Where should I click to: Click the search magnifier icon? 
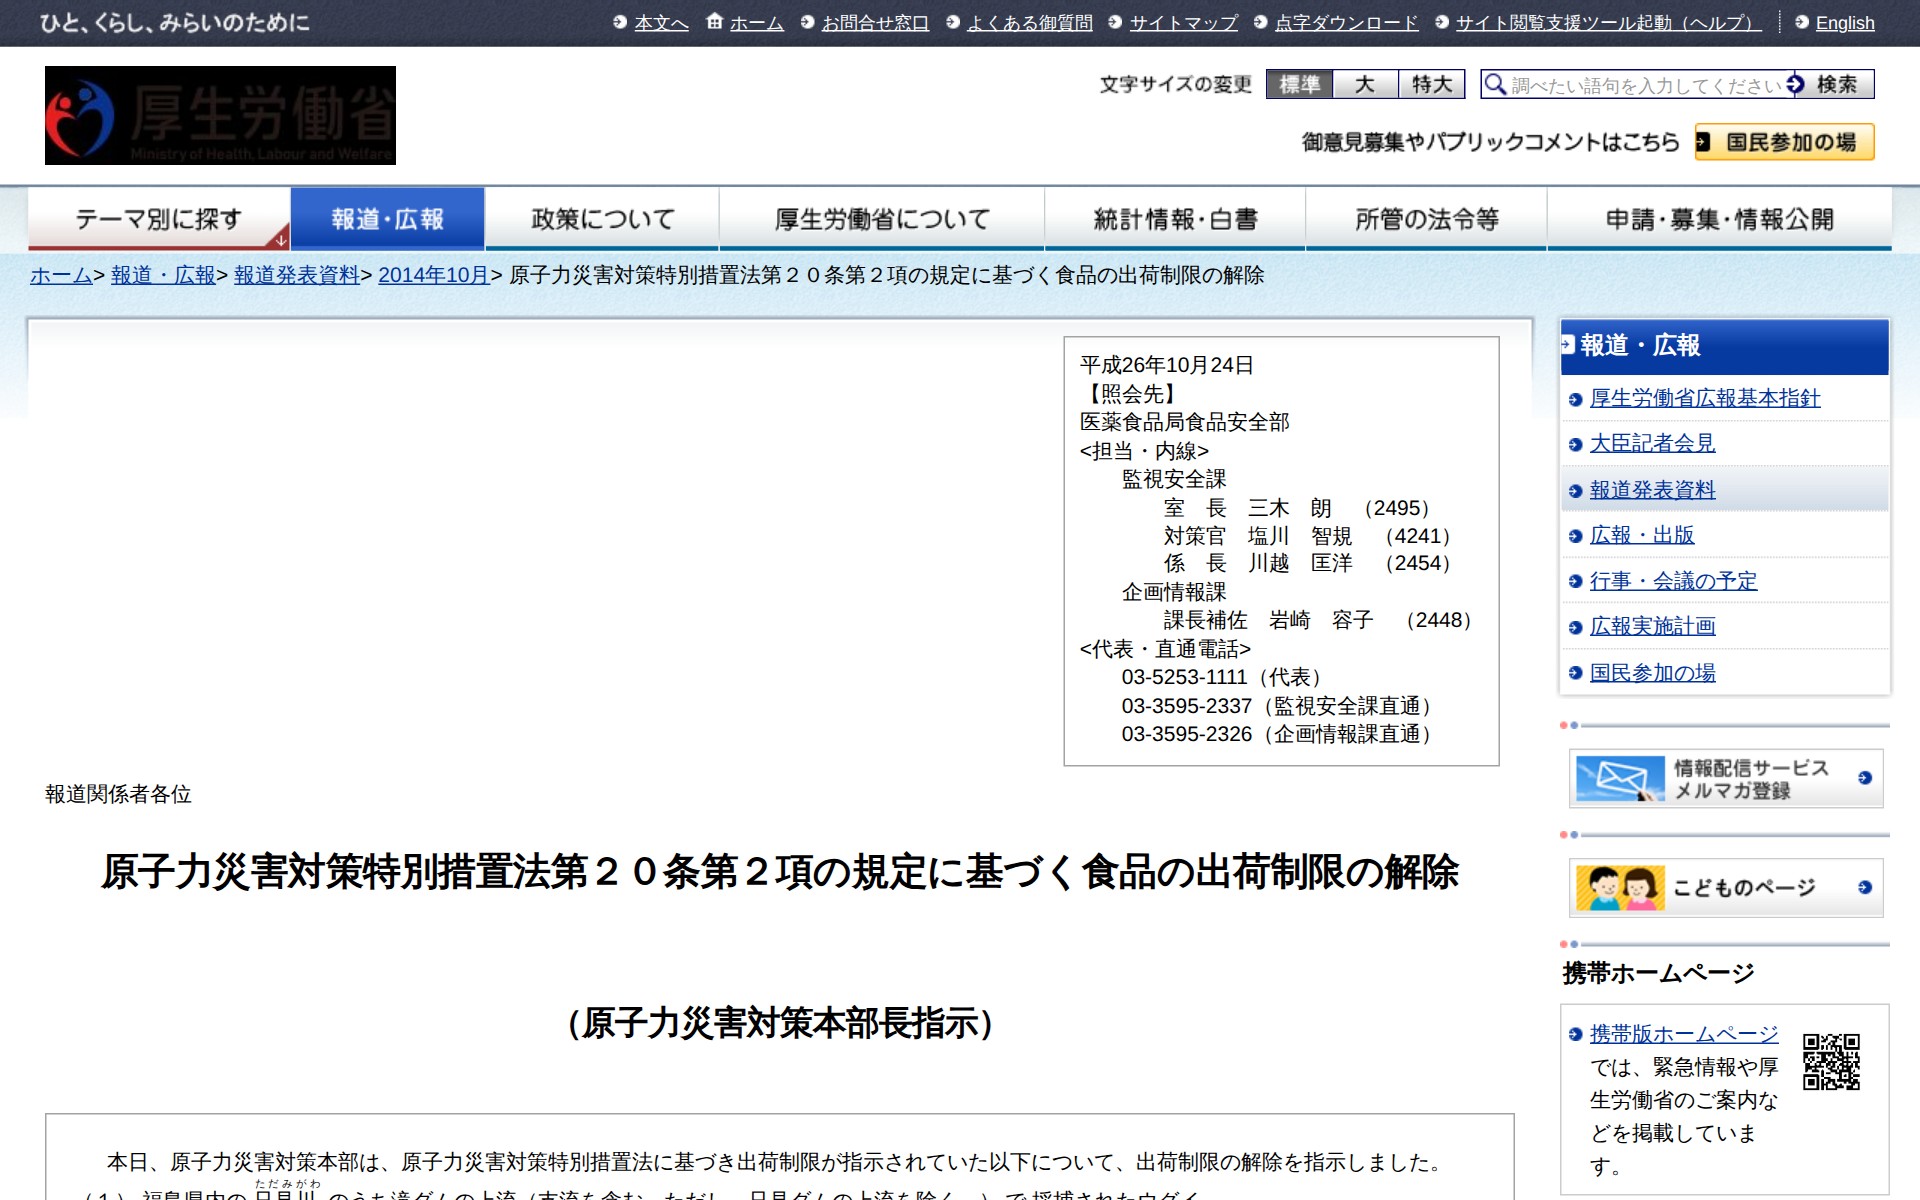click(x=1494, y=84)
